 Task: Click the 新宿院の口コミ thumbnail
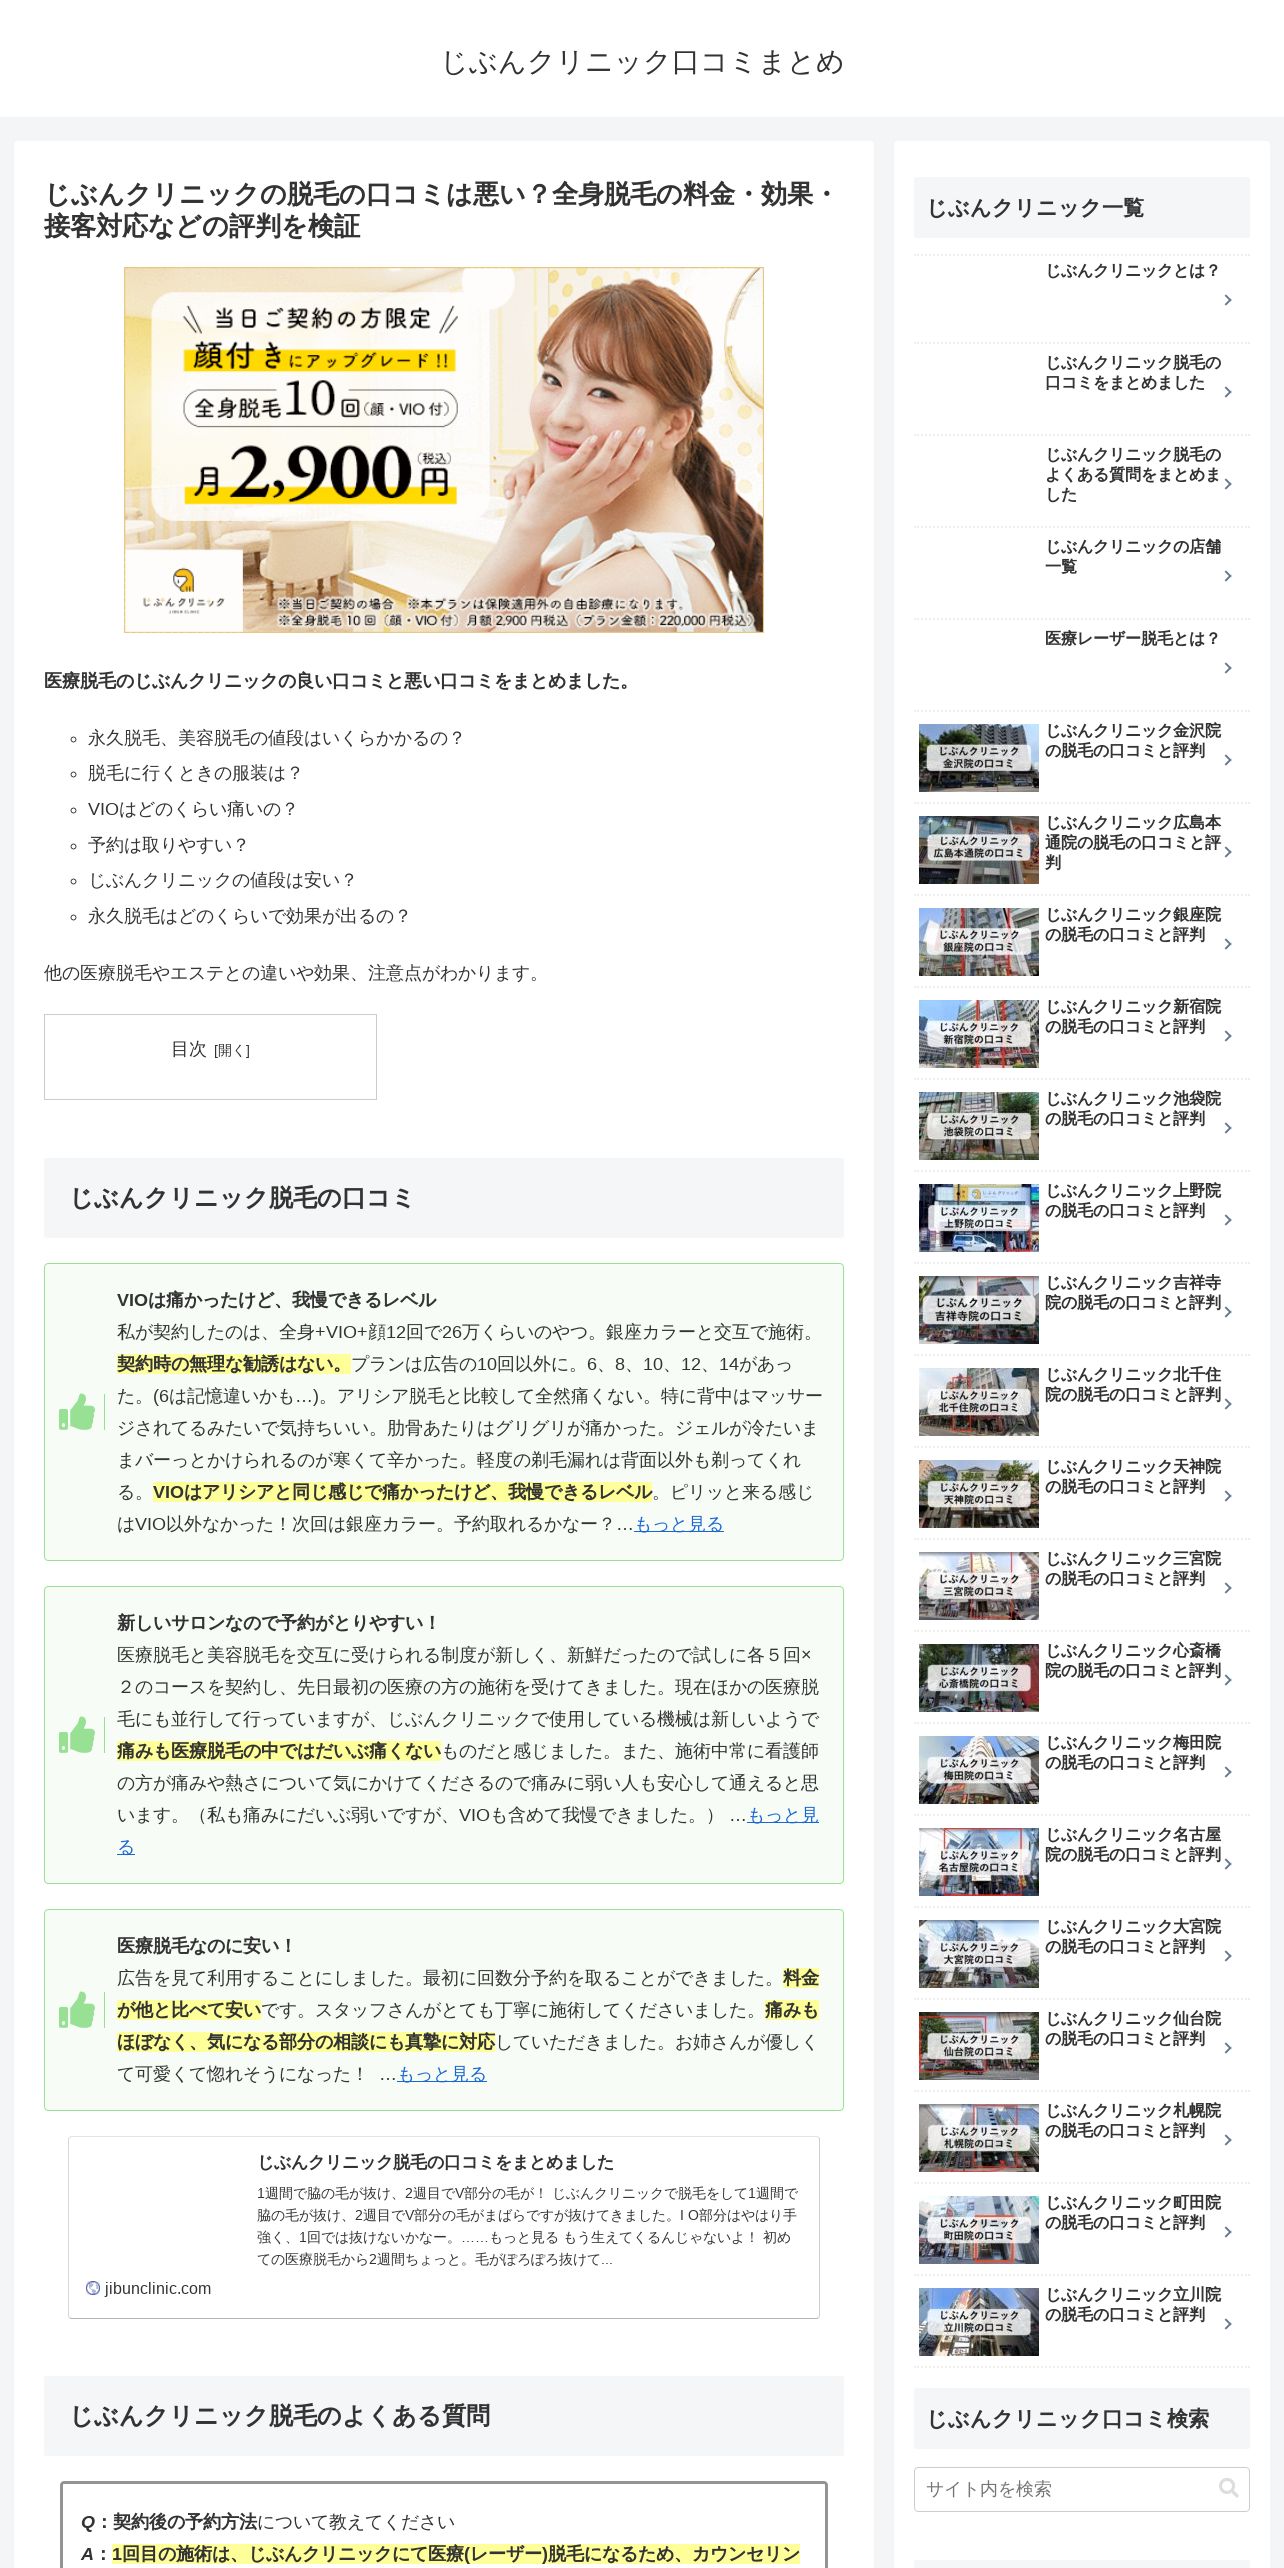coord(978,1034)
